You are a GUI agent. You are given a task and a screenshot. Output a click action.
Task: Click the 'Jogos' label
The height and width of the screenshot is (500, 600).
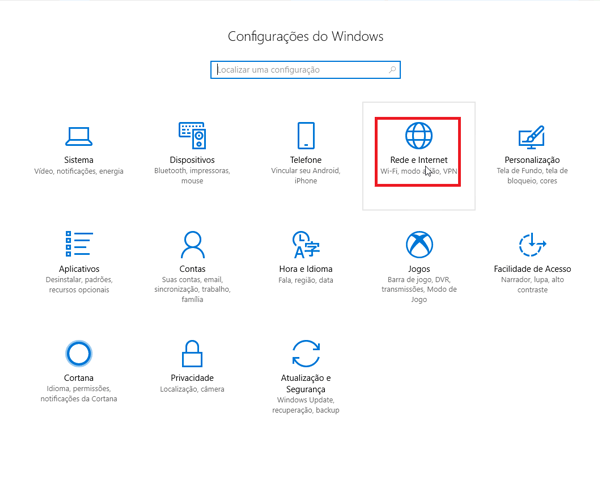(x=419, y=269)
